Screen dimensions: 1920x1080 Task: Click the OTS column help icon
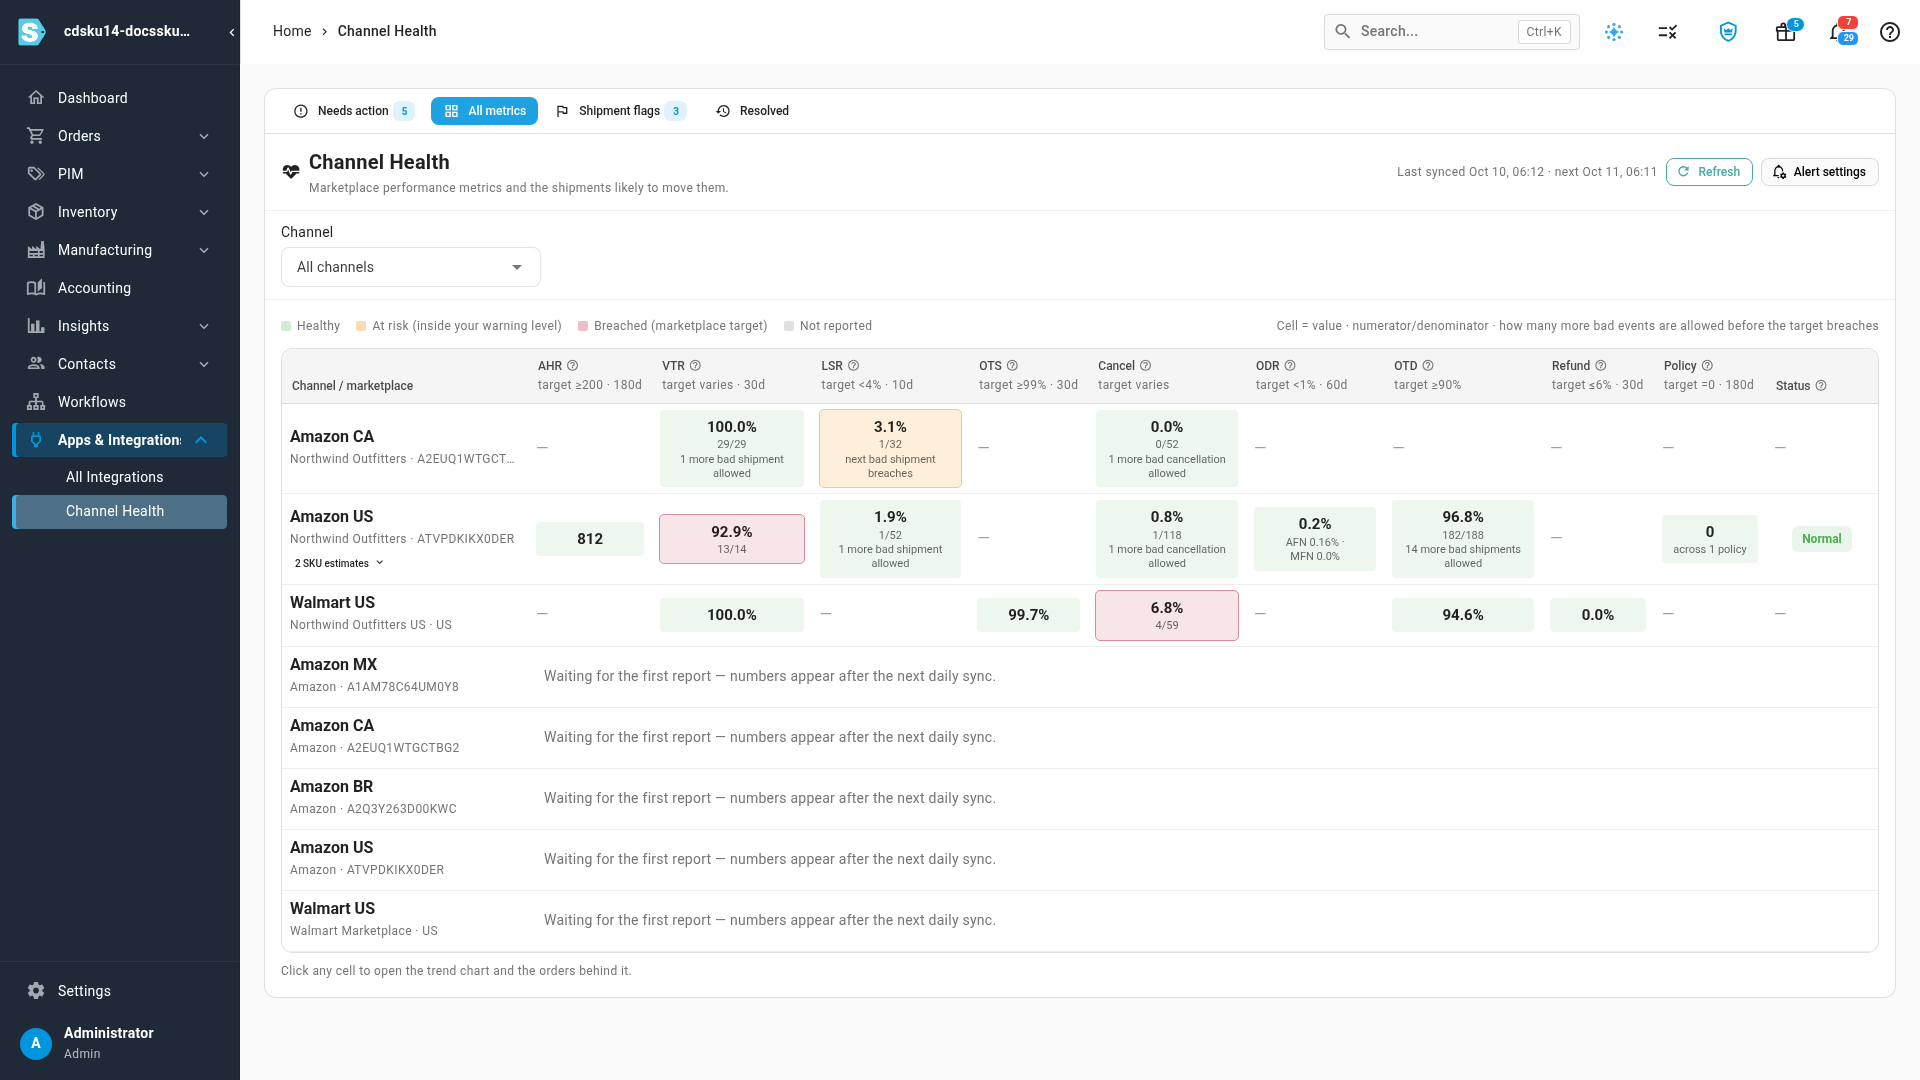(x=1013, y=366)
